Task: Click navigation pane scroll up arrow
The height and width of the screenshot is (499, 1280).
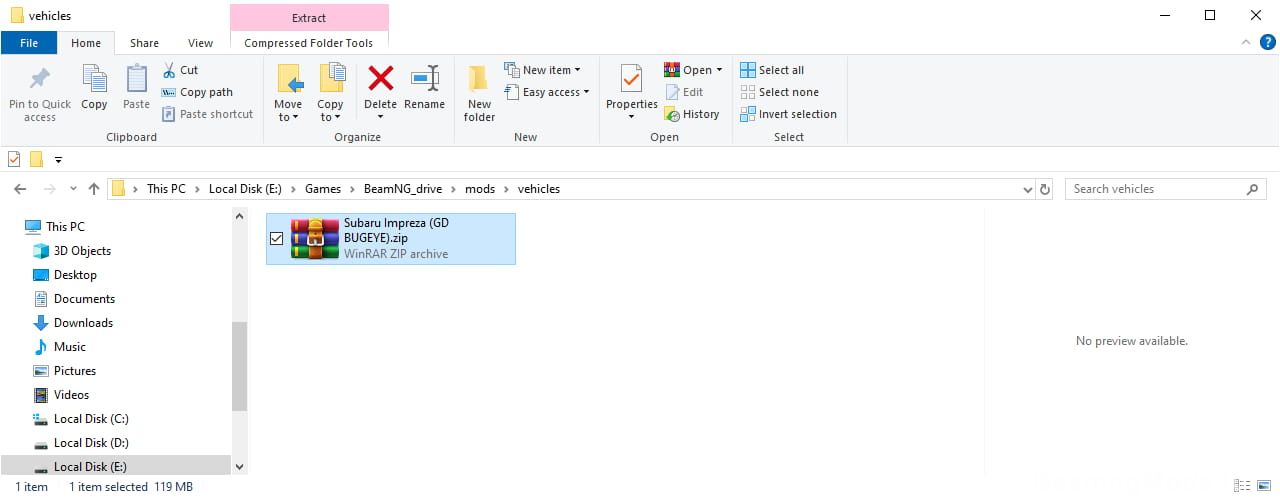Action: click(239, 215)
